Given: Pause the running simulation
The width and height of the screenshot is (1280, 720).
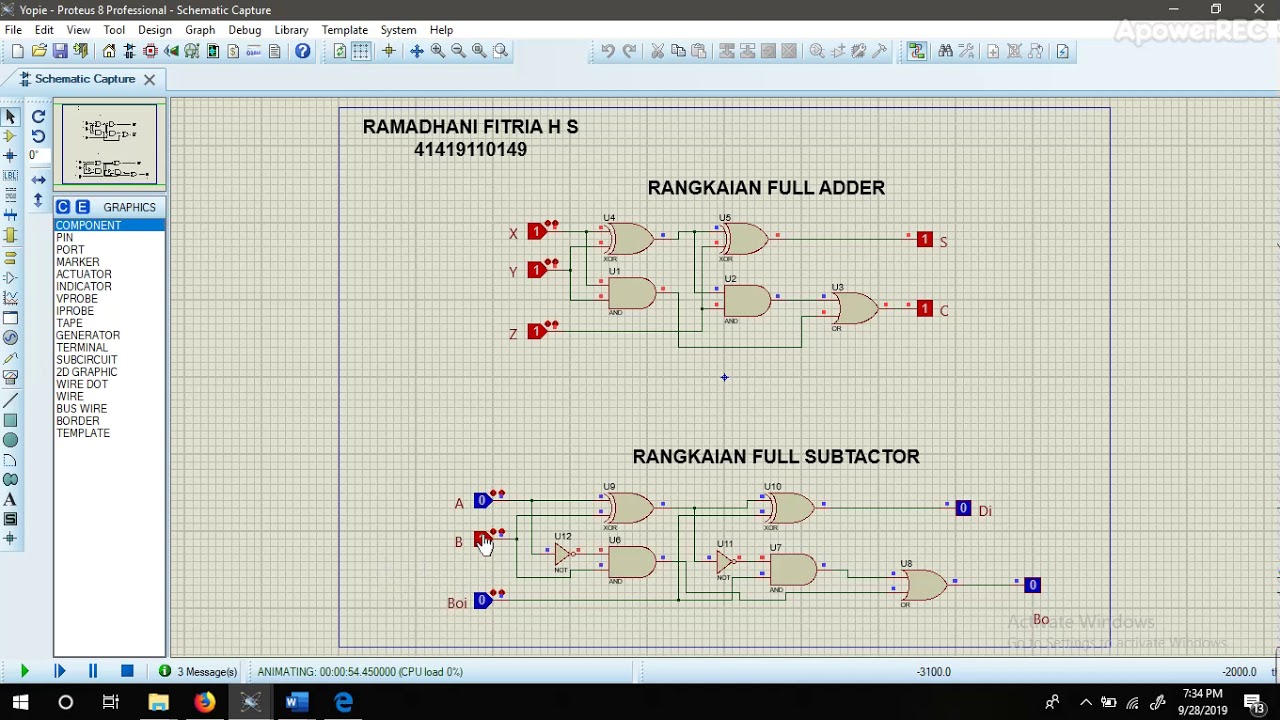Looking at the screenshot, I should 93,671.
